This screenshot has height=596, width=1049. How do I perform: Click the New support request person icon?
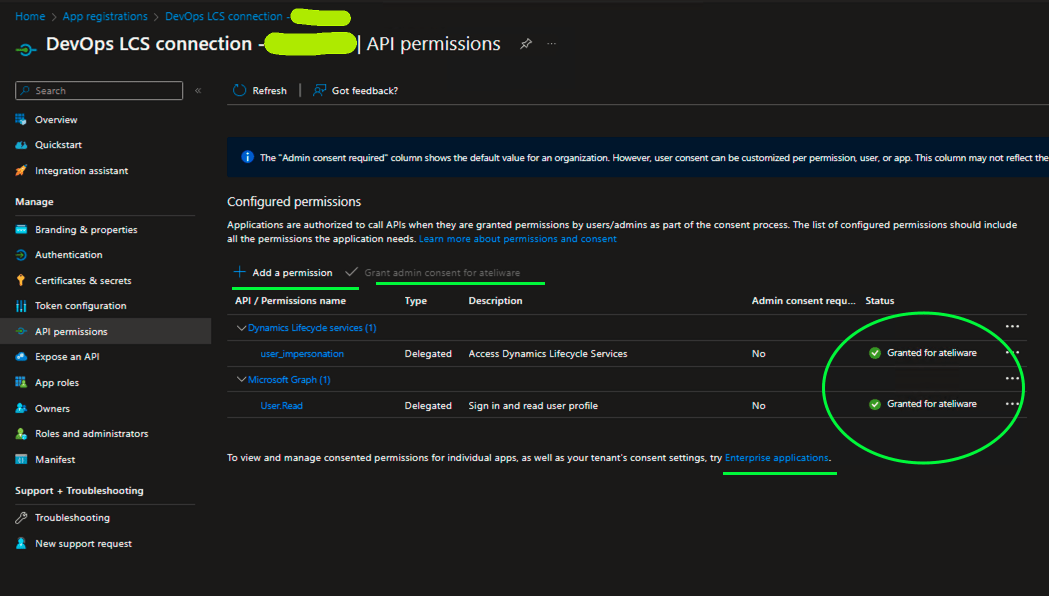[21, 543]
